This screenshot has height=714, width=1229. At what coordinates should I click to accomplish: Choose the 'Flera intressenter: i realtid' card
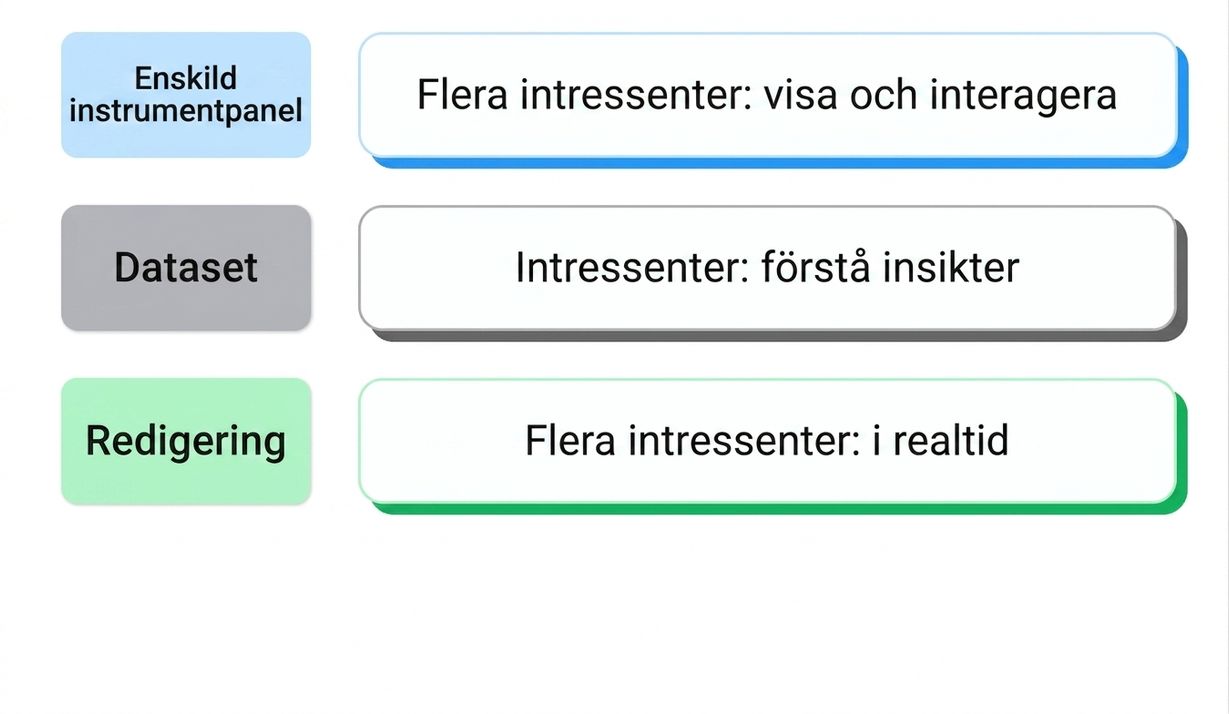click(x=767, y=441)
